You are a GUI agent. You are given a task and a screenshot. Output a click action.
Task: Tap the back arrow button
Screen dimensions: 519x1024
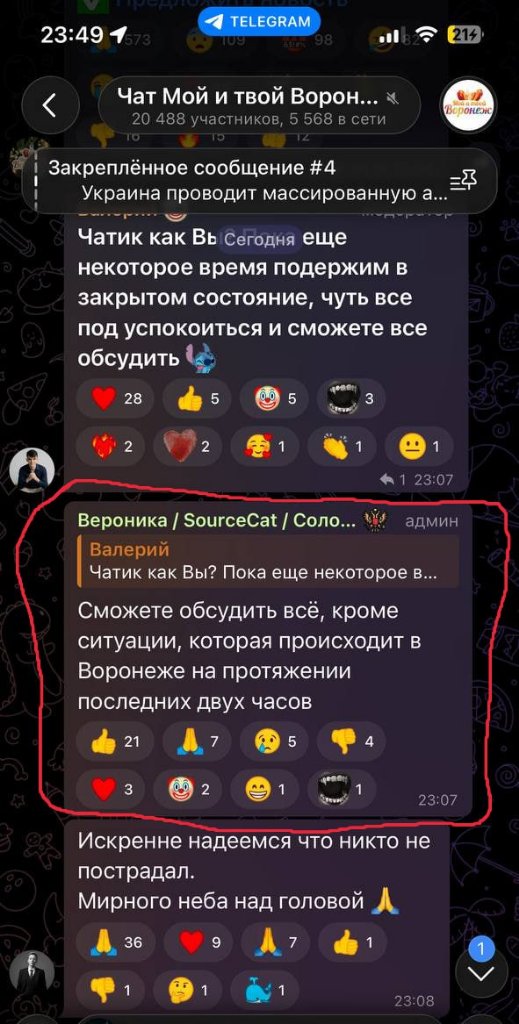click(50, 104)
